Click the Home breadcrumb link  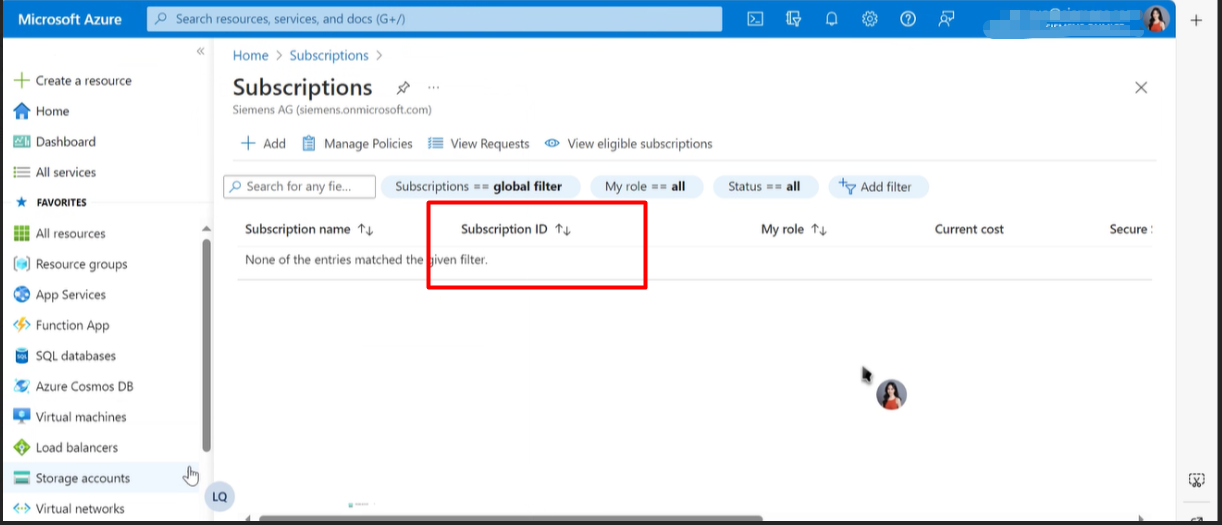[x=250, y=56]
